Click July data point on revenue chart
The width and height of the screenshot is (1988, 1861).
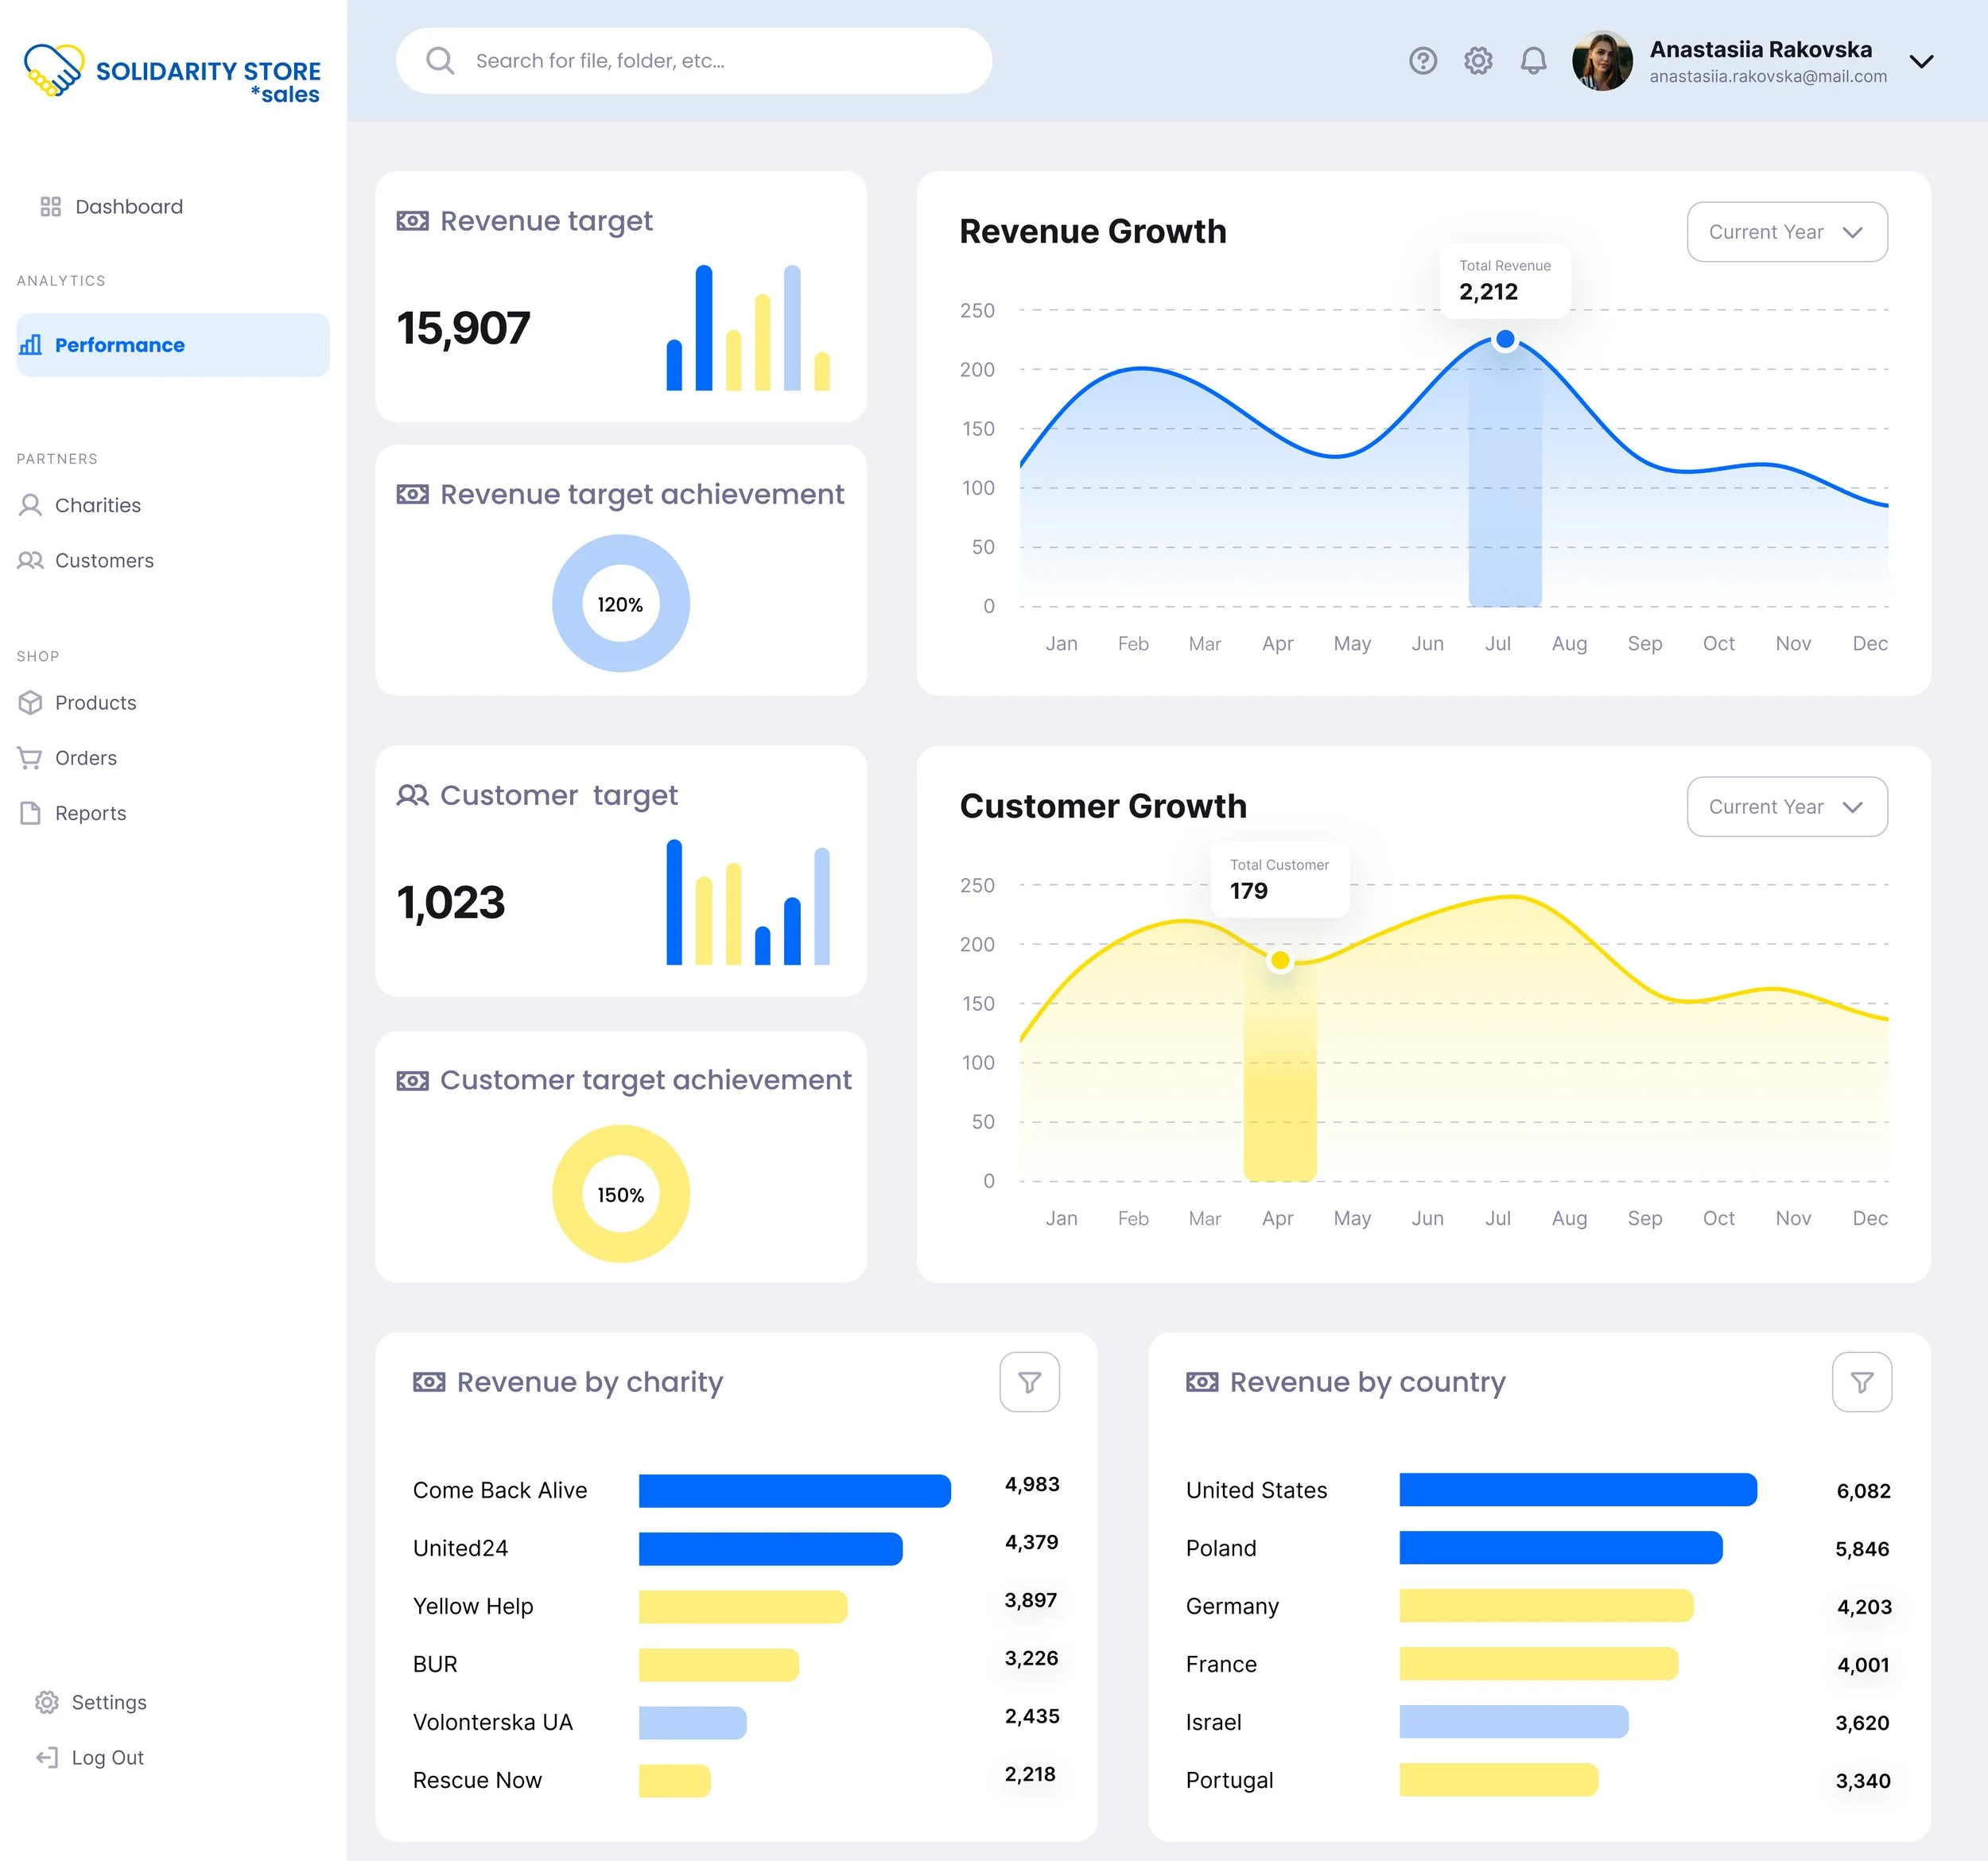point(1504,339)
